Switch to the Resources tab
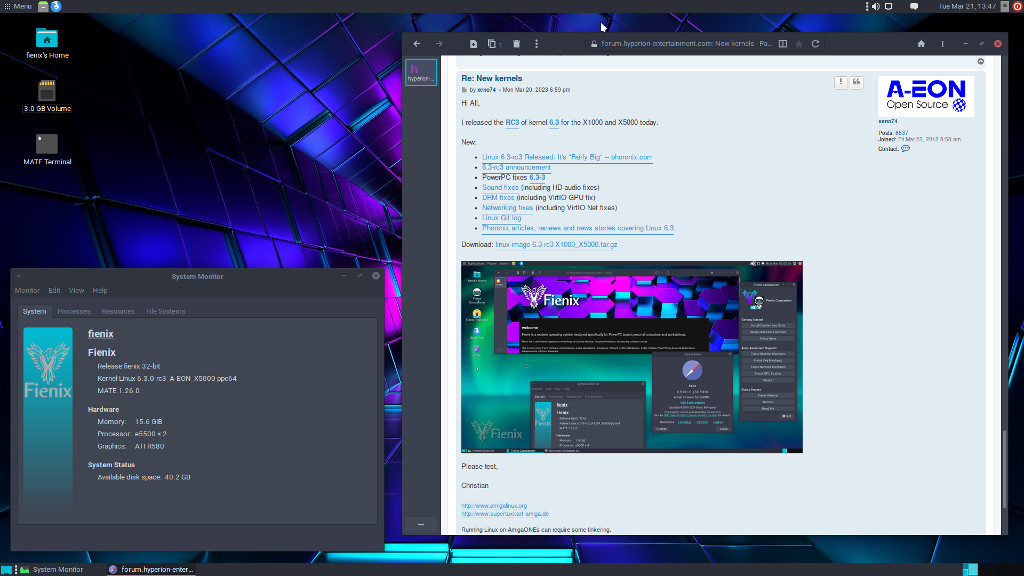This screenshot has width=1024, height=576. pos(118,312)
